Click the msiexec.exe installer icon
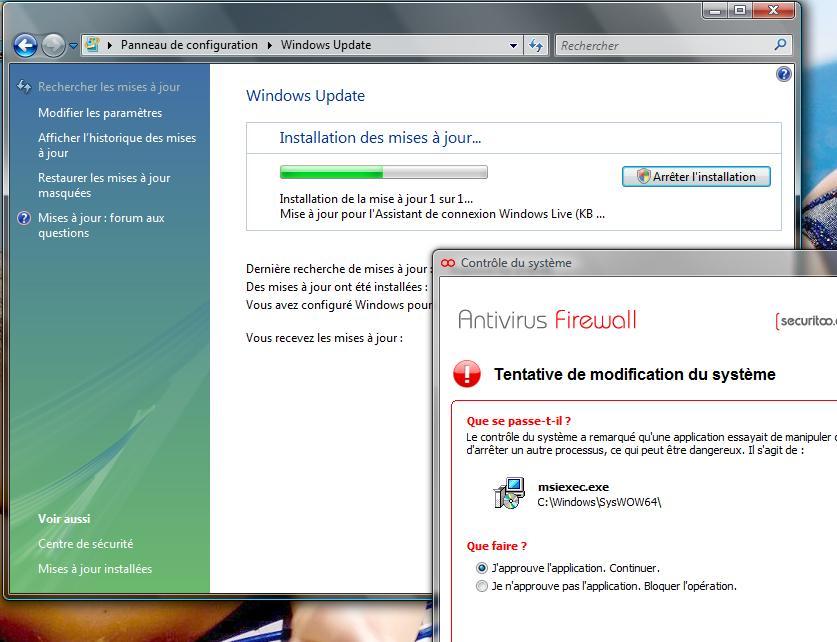This screenshot has width=837, height=642. 509,493
